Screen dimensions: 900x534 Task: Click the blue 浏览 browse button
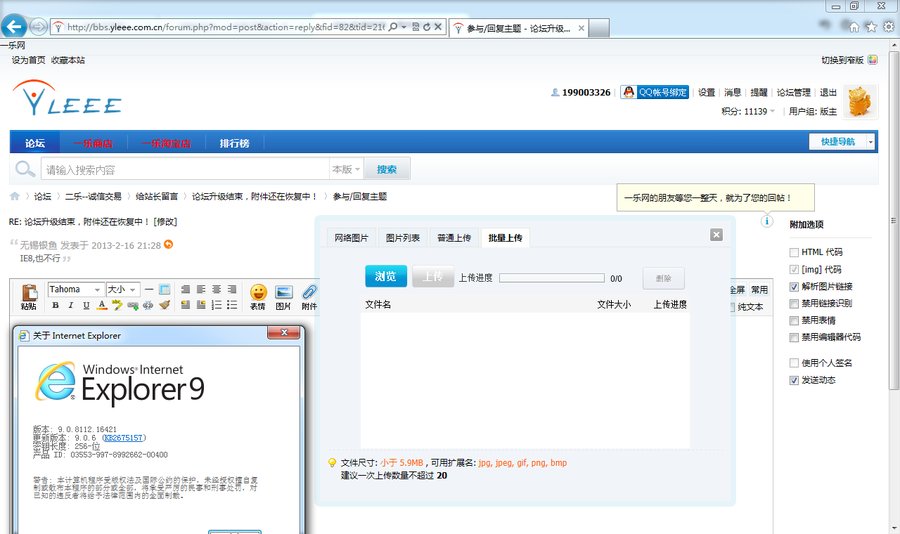(385, 277)
